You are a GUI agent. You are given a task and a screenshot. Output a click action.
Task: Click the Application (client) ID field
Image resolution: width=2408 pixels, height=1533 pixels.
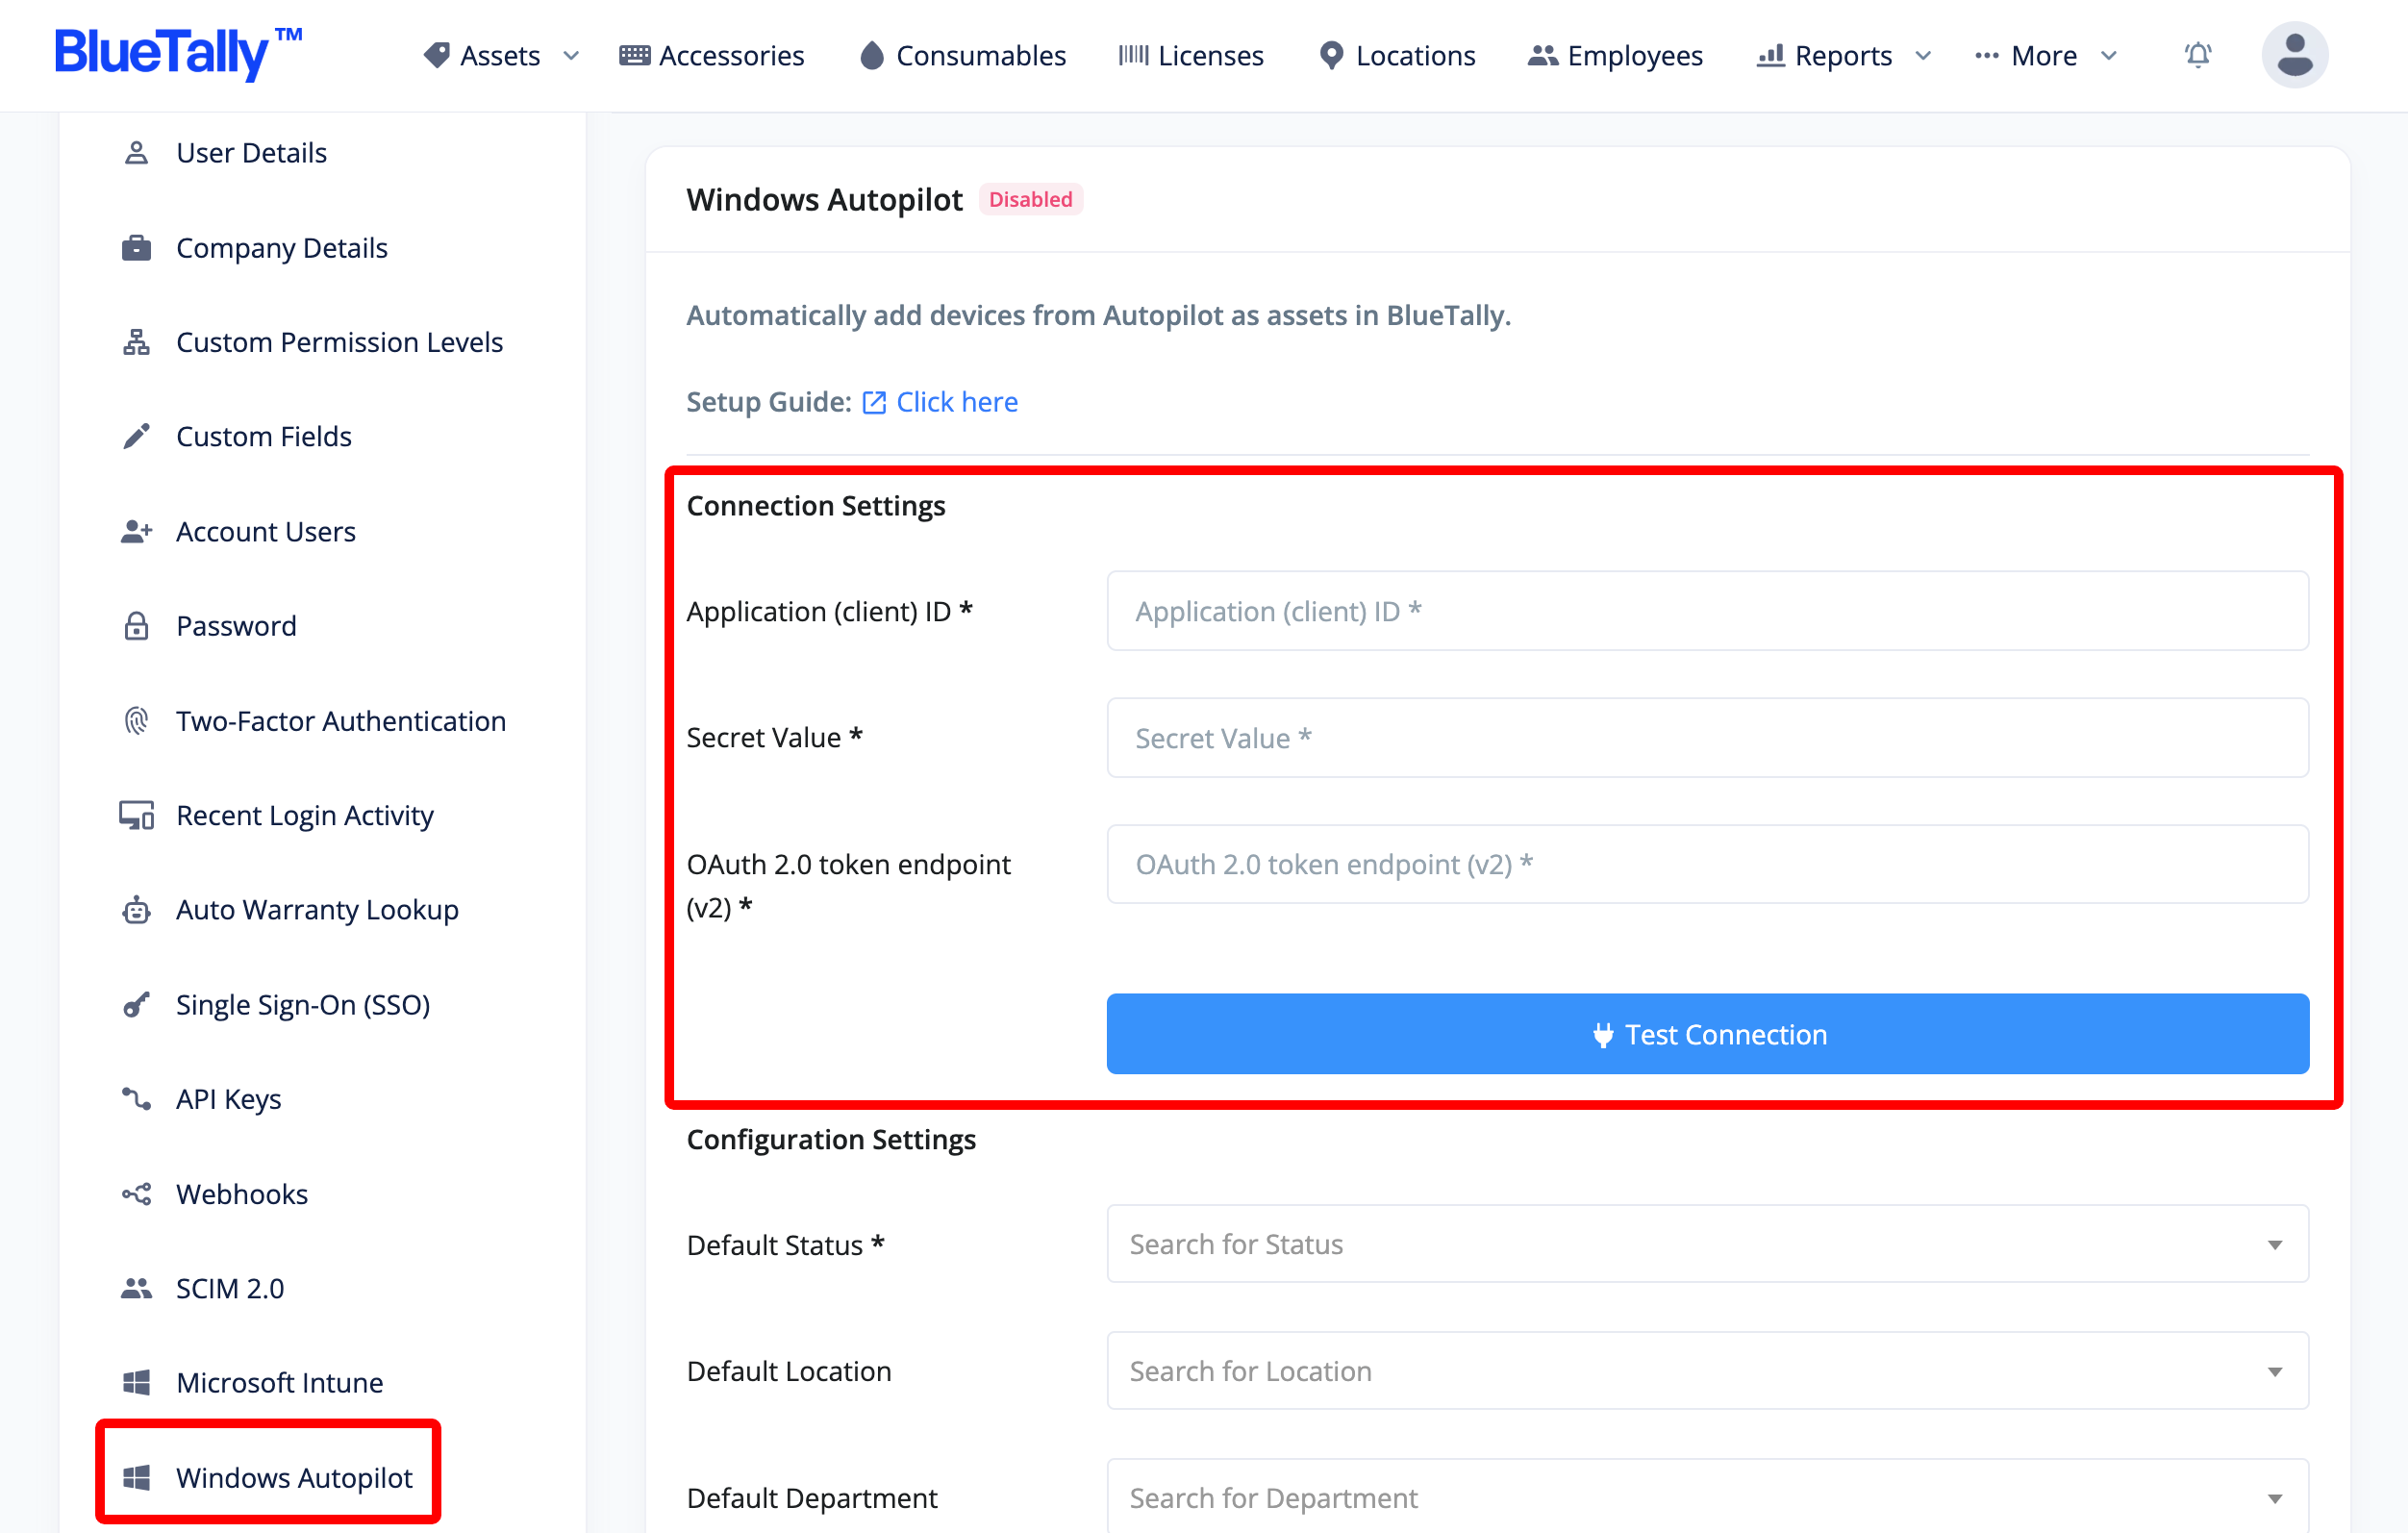click(x=1707, y=611)
